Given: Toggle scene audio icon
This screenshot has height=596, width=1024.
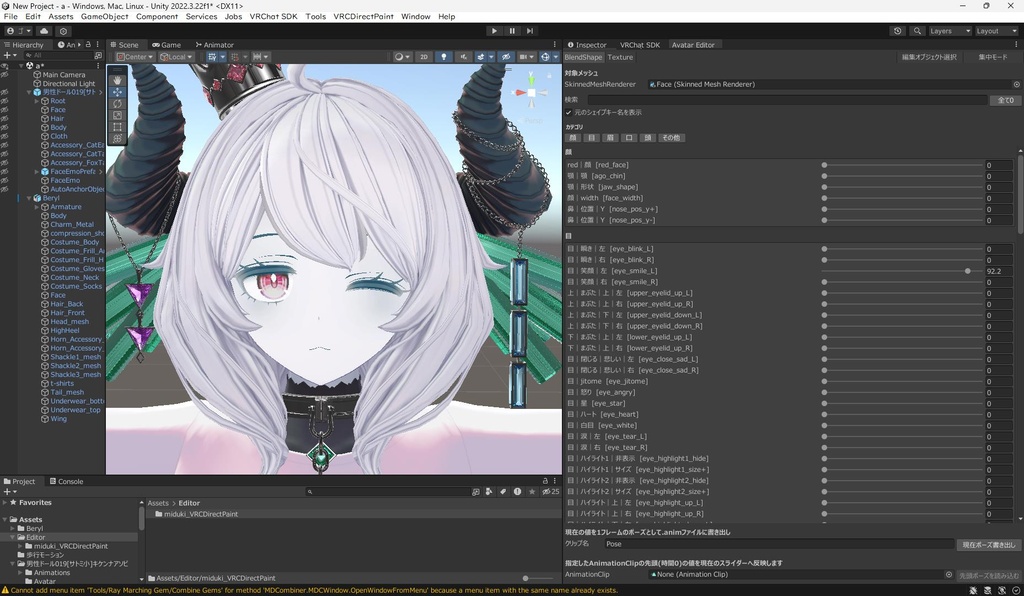Looking at the screenshot, I should [x=464, y=57].
